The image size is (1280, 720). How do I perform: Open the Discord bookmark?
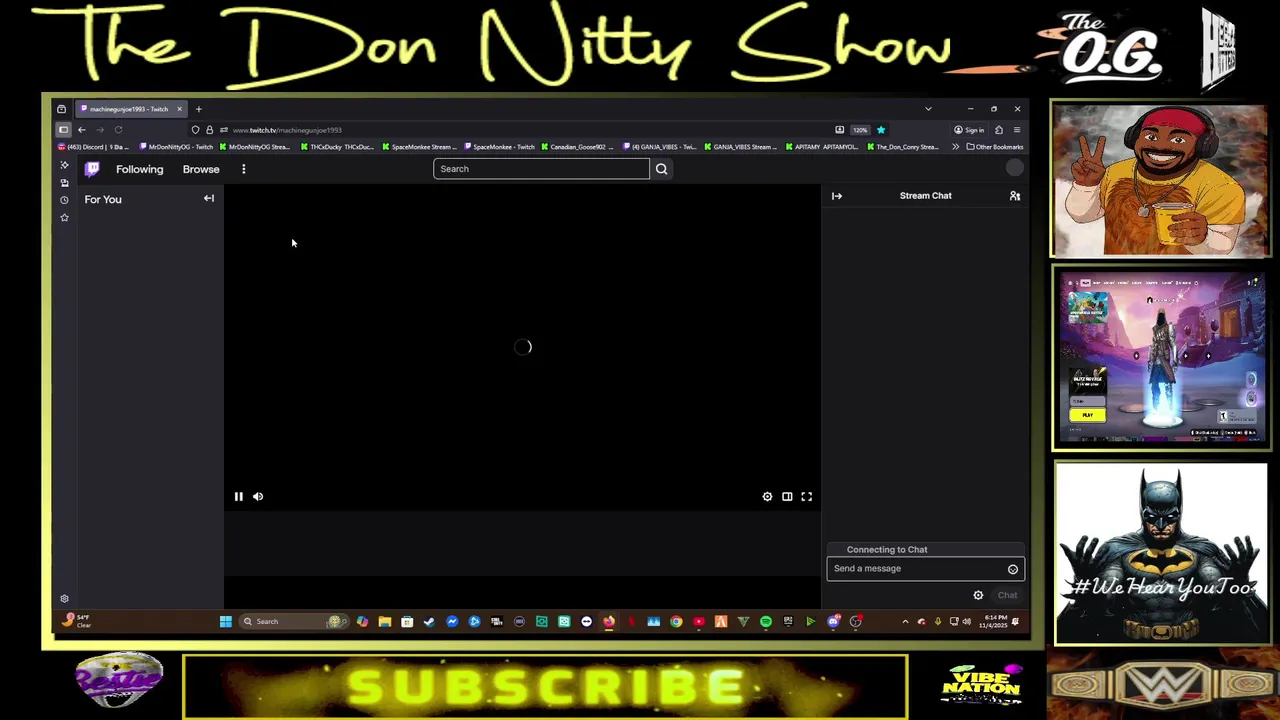coord(95,147)
